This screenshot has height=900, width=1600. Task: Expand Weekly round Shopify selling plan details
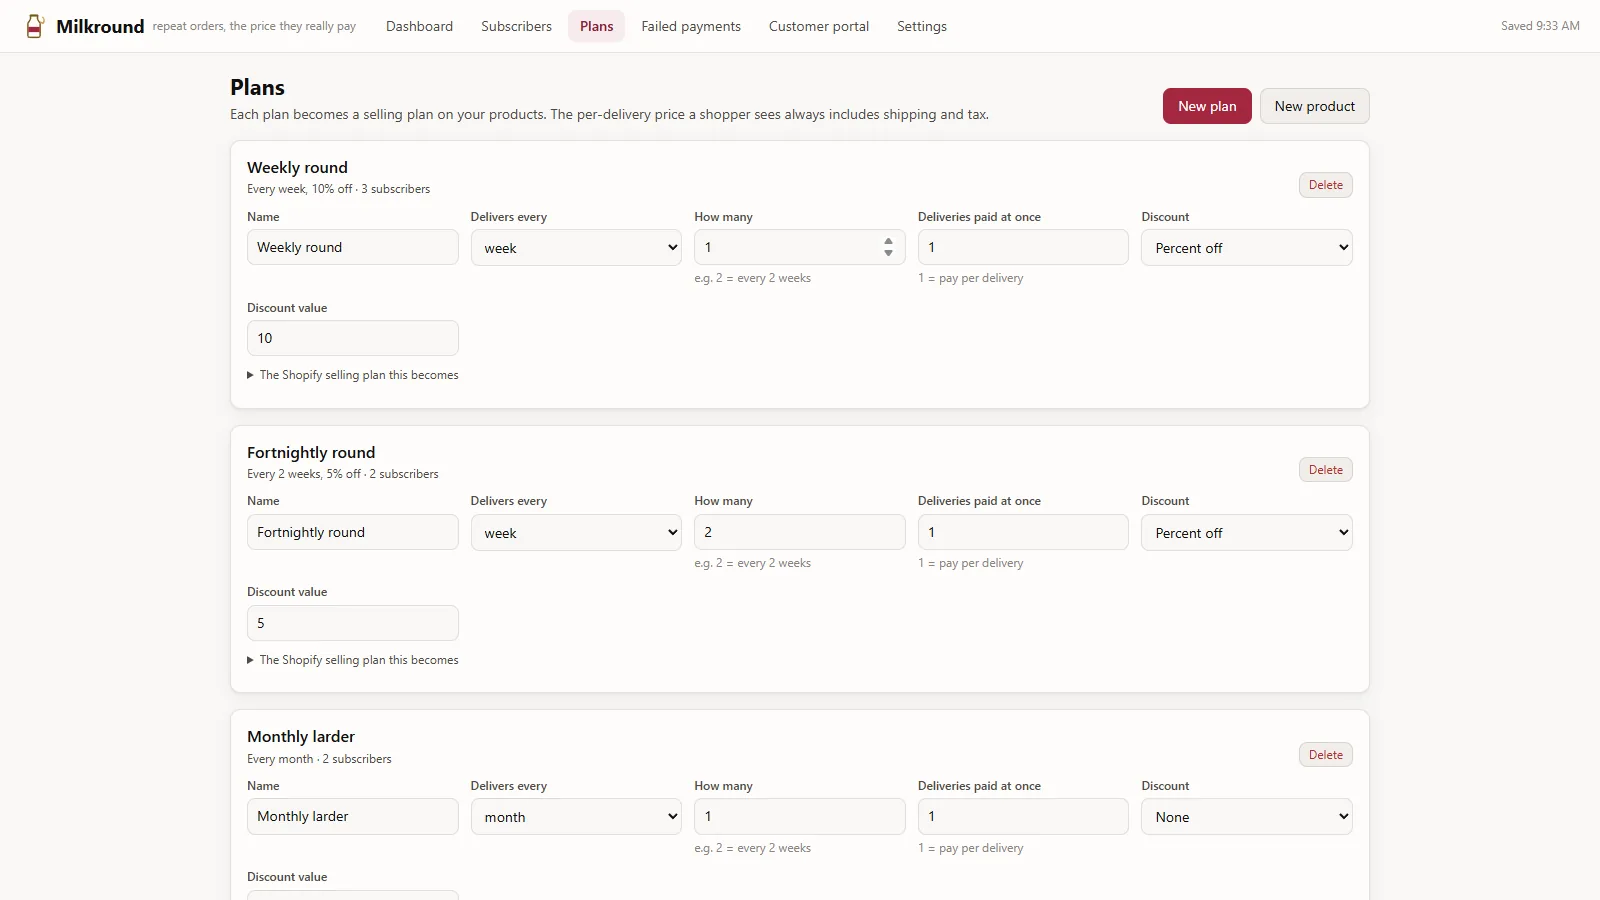tap(353, 375)
